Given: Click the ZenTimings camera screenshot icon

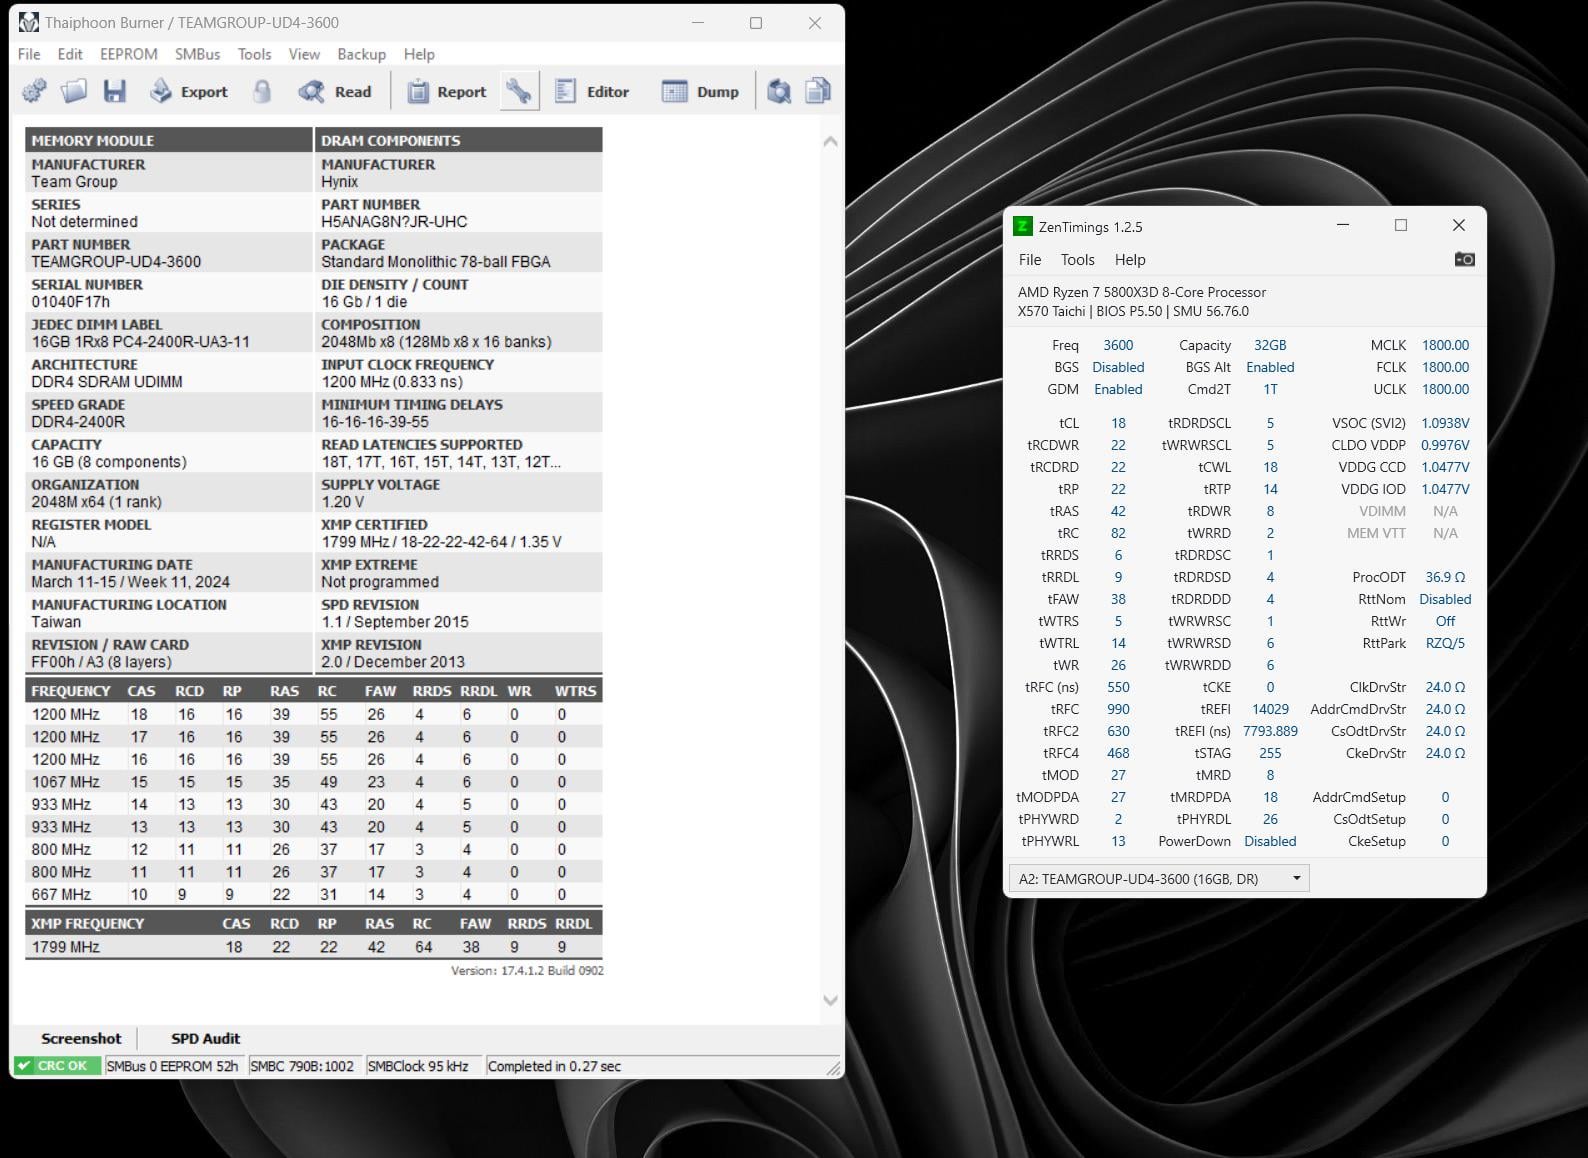Looking at the screenshot, I should click(1464, 259).
